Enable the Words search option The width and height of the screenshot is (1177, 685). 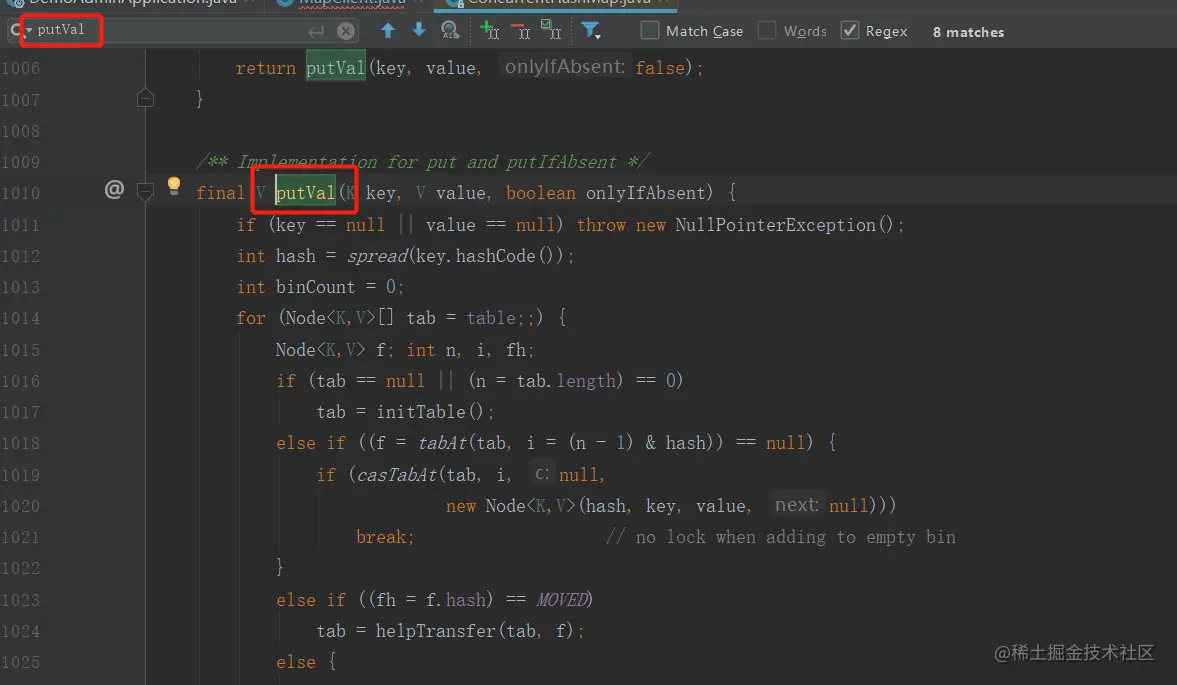pos(764,30)
